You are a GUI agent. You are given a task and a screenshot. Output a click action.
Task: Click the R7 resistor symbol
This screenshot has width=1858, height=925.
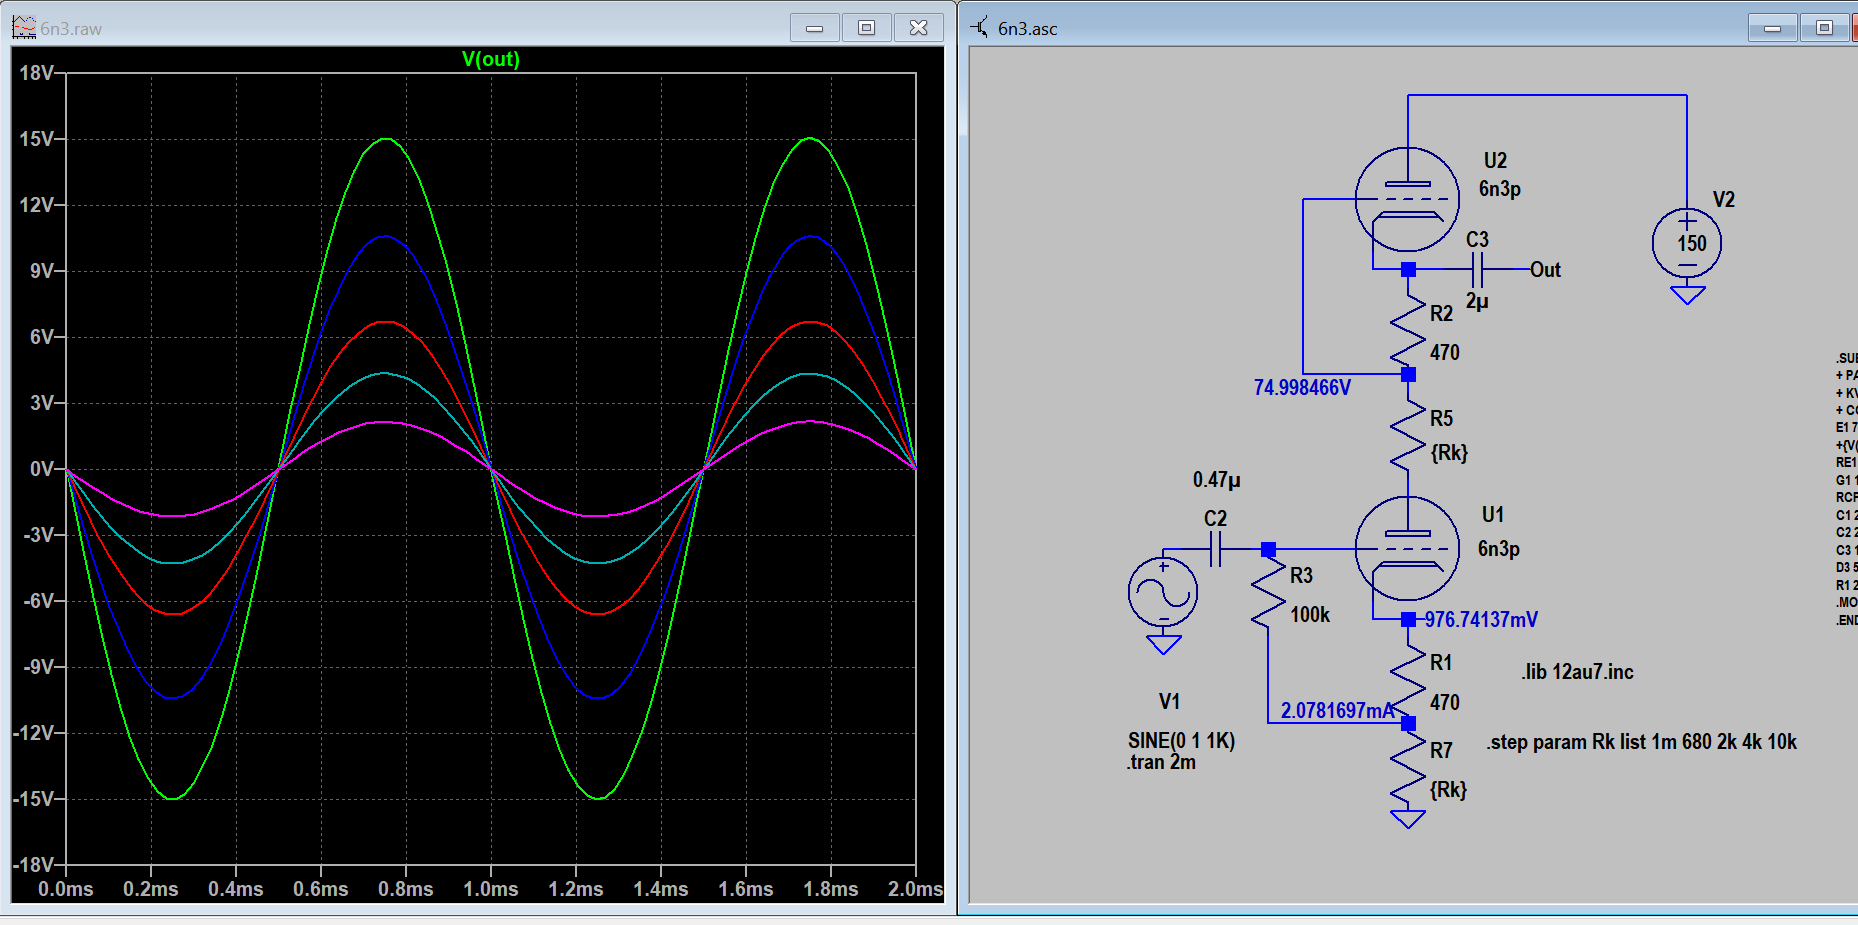1408,768
